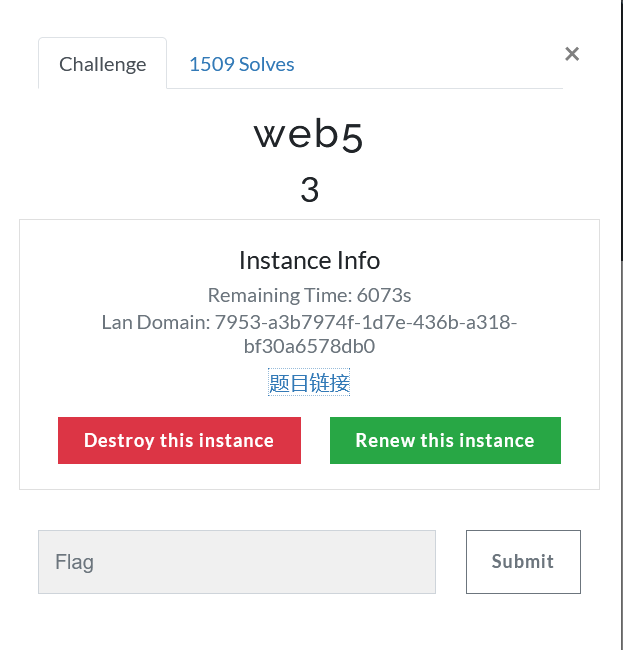Click the web5 challenge title
This screenshot has width=623, height=650.
pos(309,134)
